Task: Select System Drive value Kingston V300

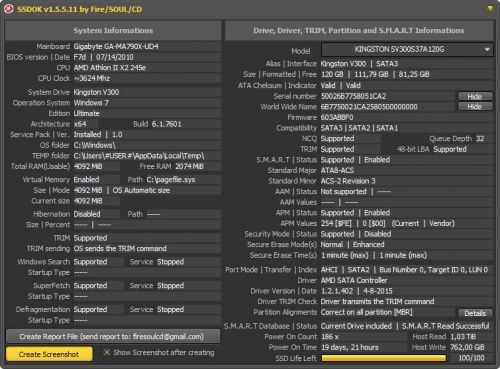Action: point(96,92)
